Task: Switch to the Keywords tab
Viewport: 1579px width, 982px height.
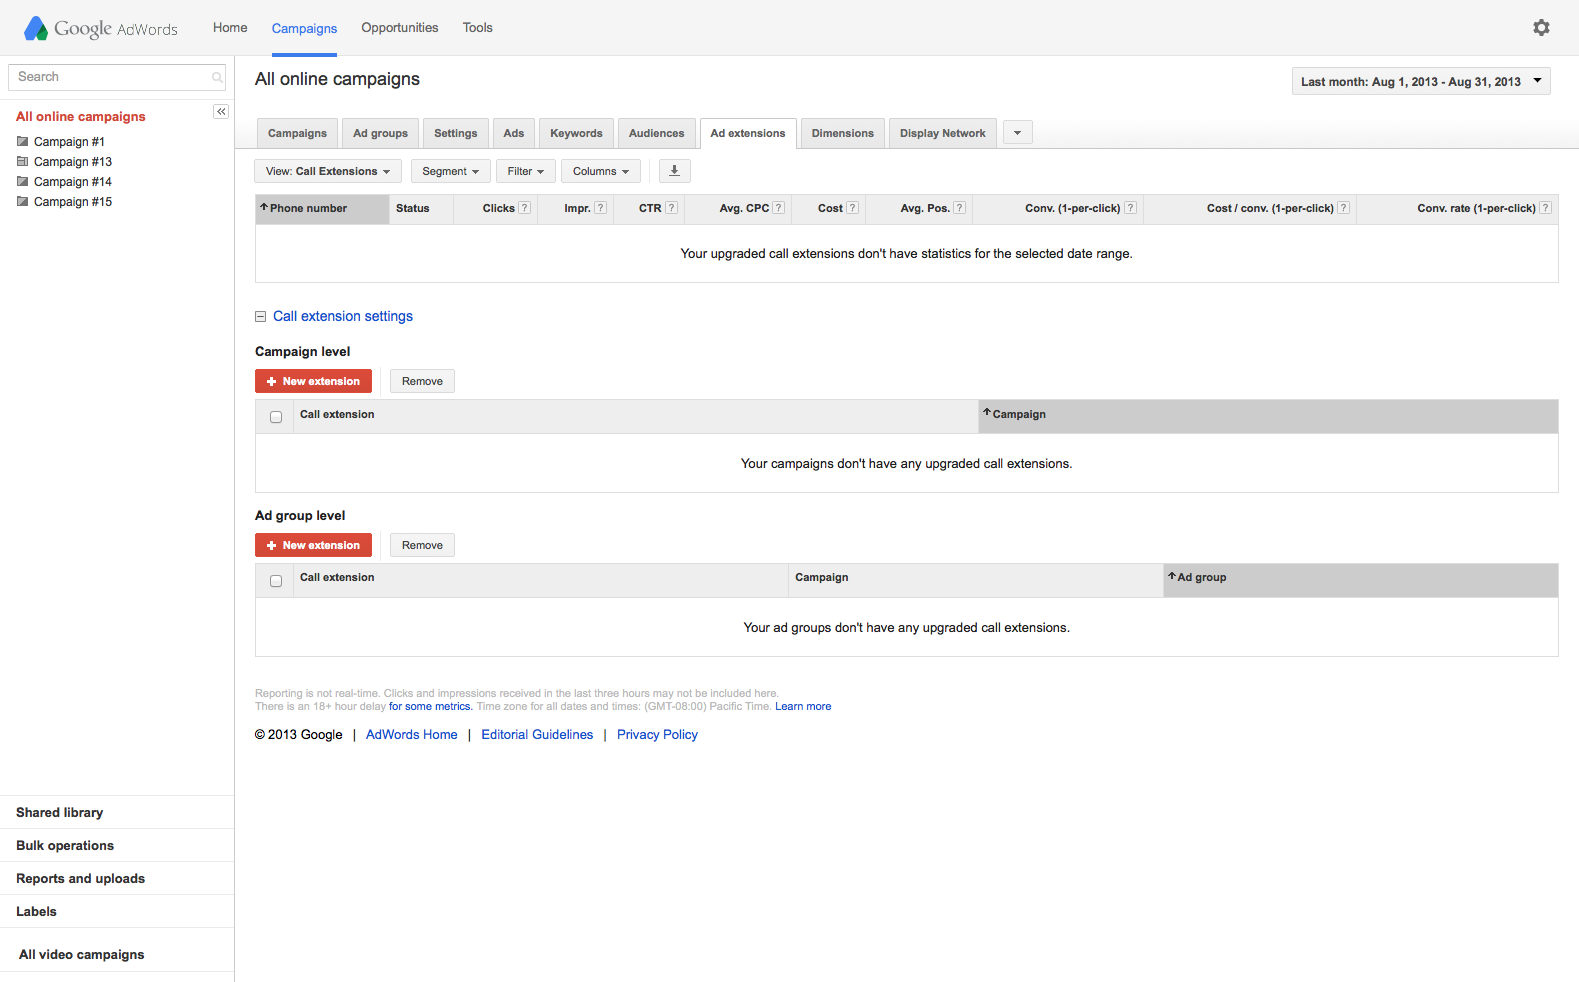Action: pyautogui.click(x=576, y=133)
